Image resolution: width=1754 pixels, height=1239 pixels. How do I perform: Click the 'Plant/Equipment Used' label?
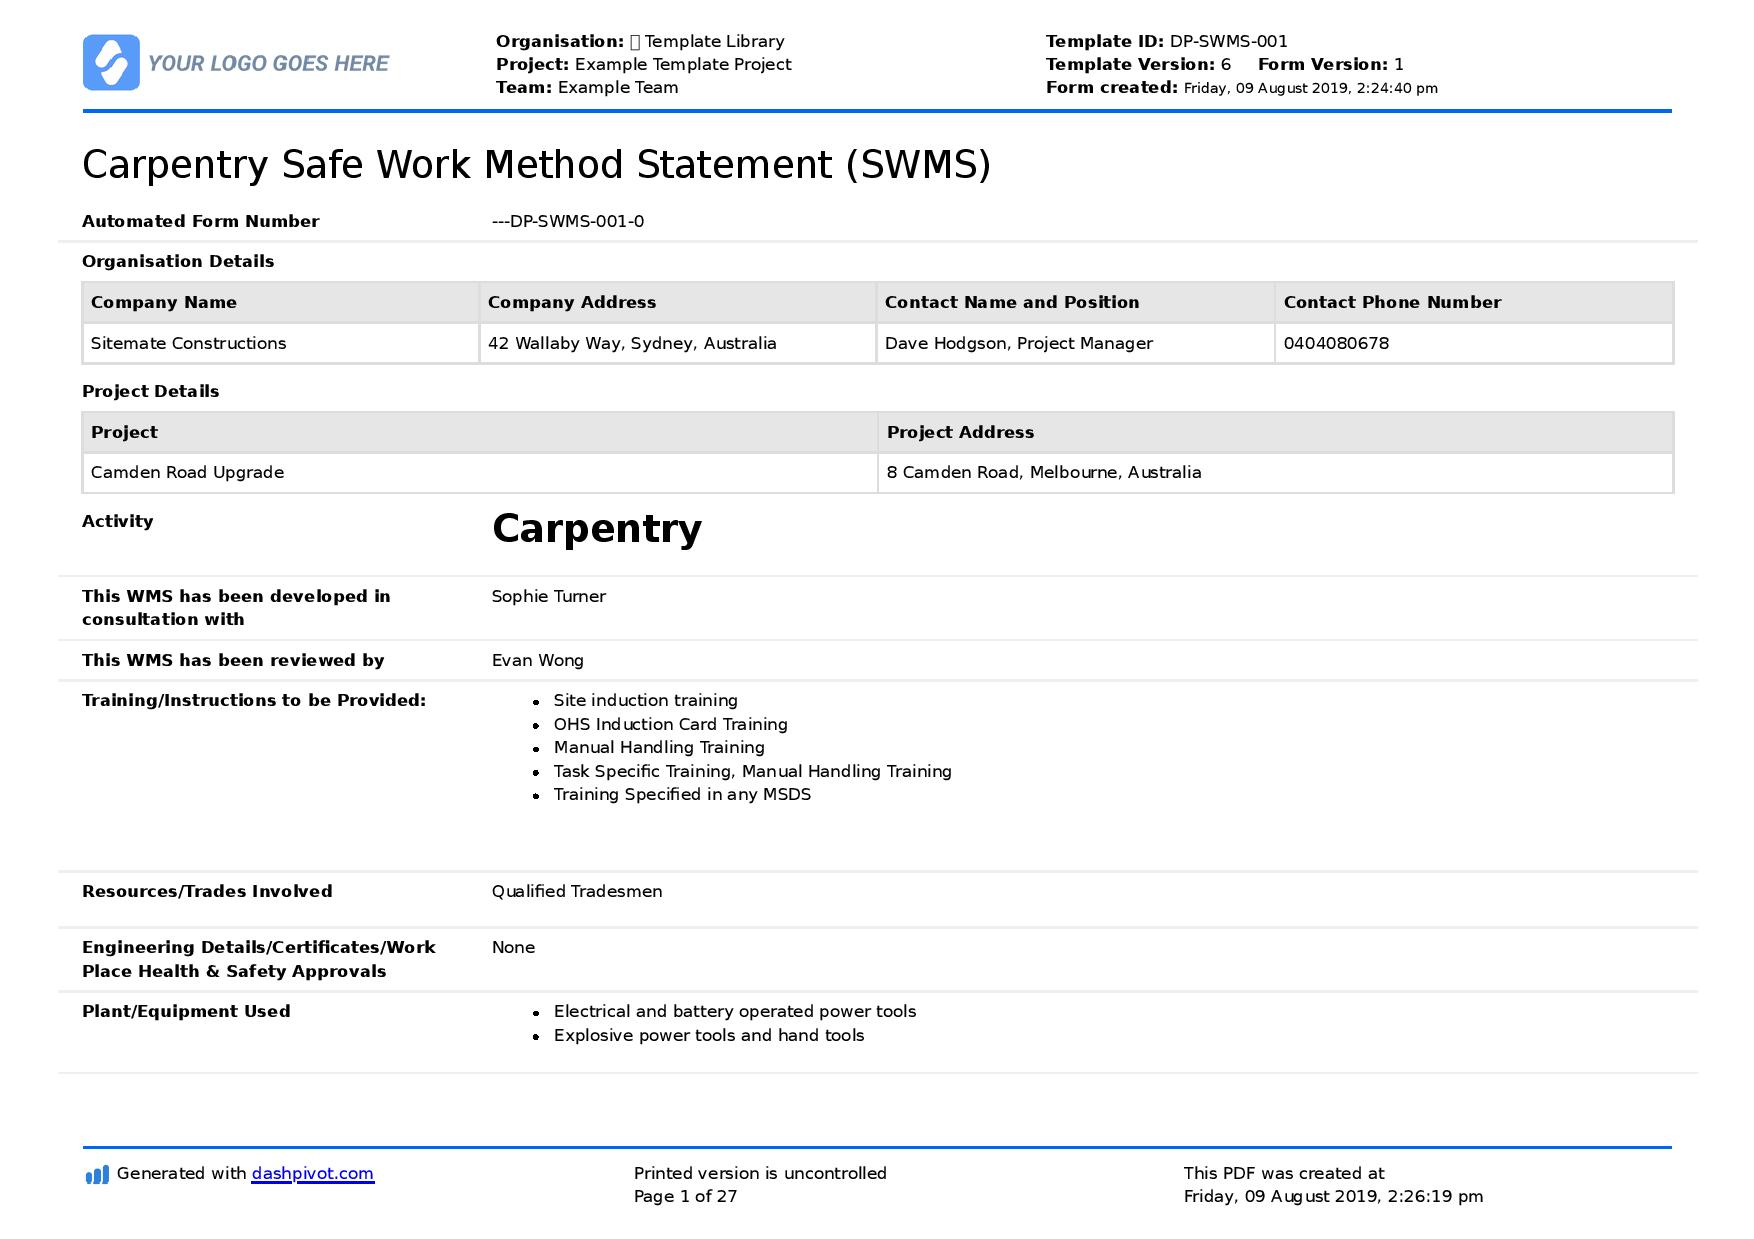coord(186,1012)
